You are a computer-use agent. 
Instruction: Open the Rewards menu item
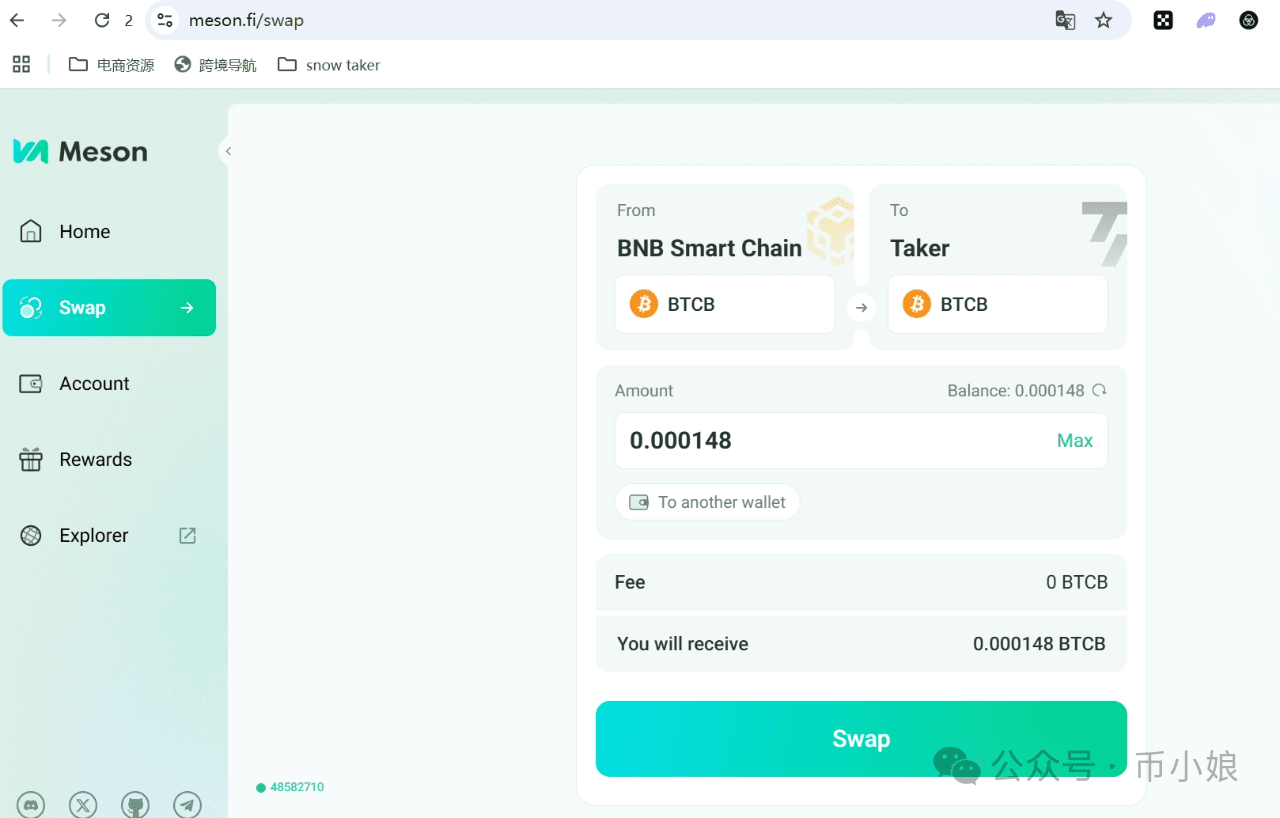[x=95, y=460]
